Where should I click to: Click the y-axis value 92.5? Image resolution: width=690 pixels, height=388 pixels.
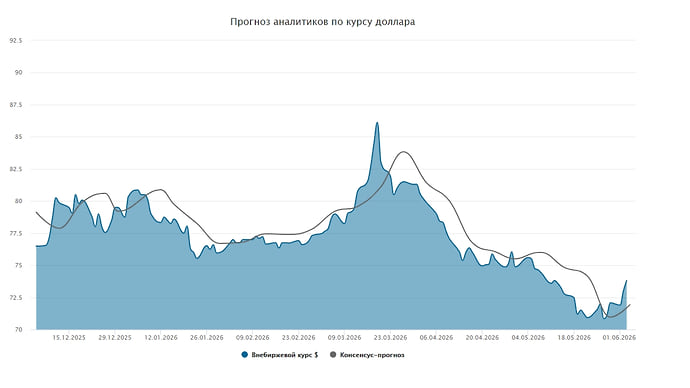coord(16,40)
